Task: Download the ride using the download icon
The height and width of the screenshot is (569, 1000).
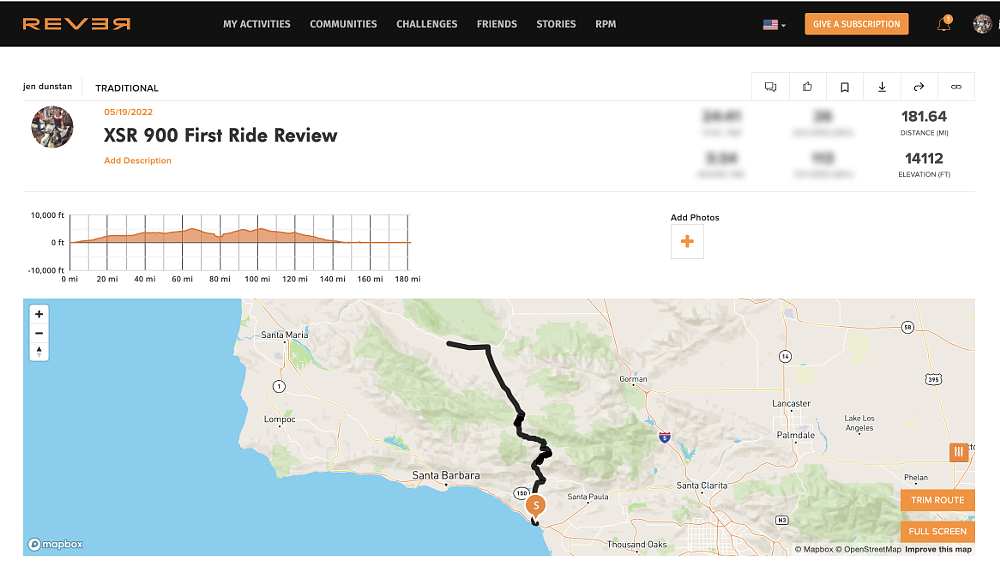Action: pos(882,87)
